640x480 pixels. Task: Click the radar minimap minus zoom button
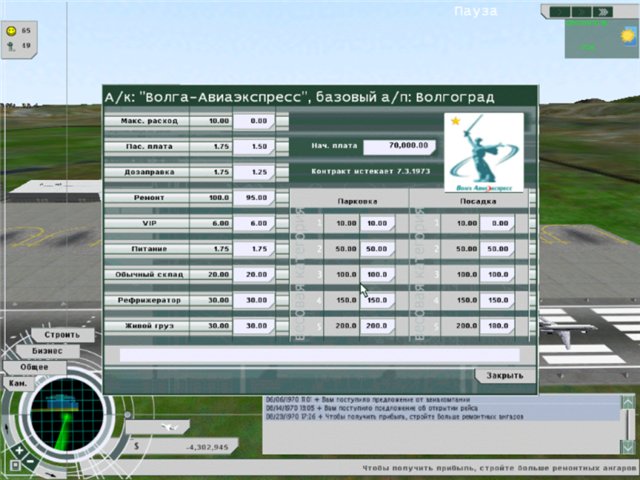click(x=31, y=461)
